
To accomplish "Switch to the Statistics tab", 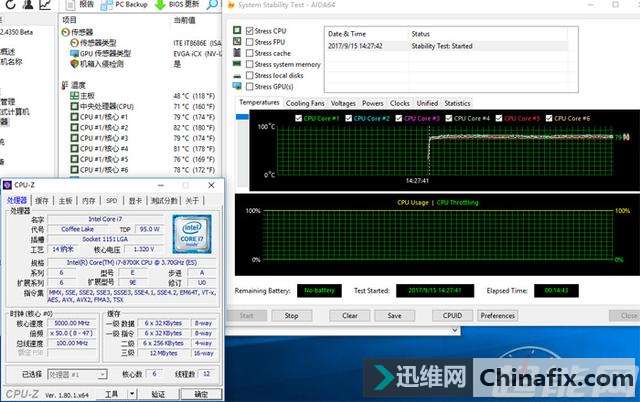I will pyautogui.click(x=458, y=103).
